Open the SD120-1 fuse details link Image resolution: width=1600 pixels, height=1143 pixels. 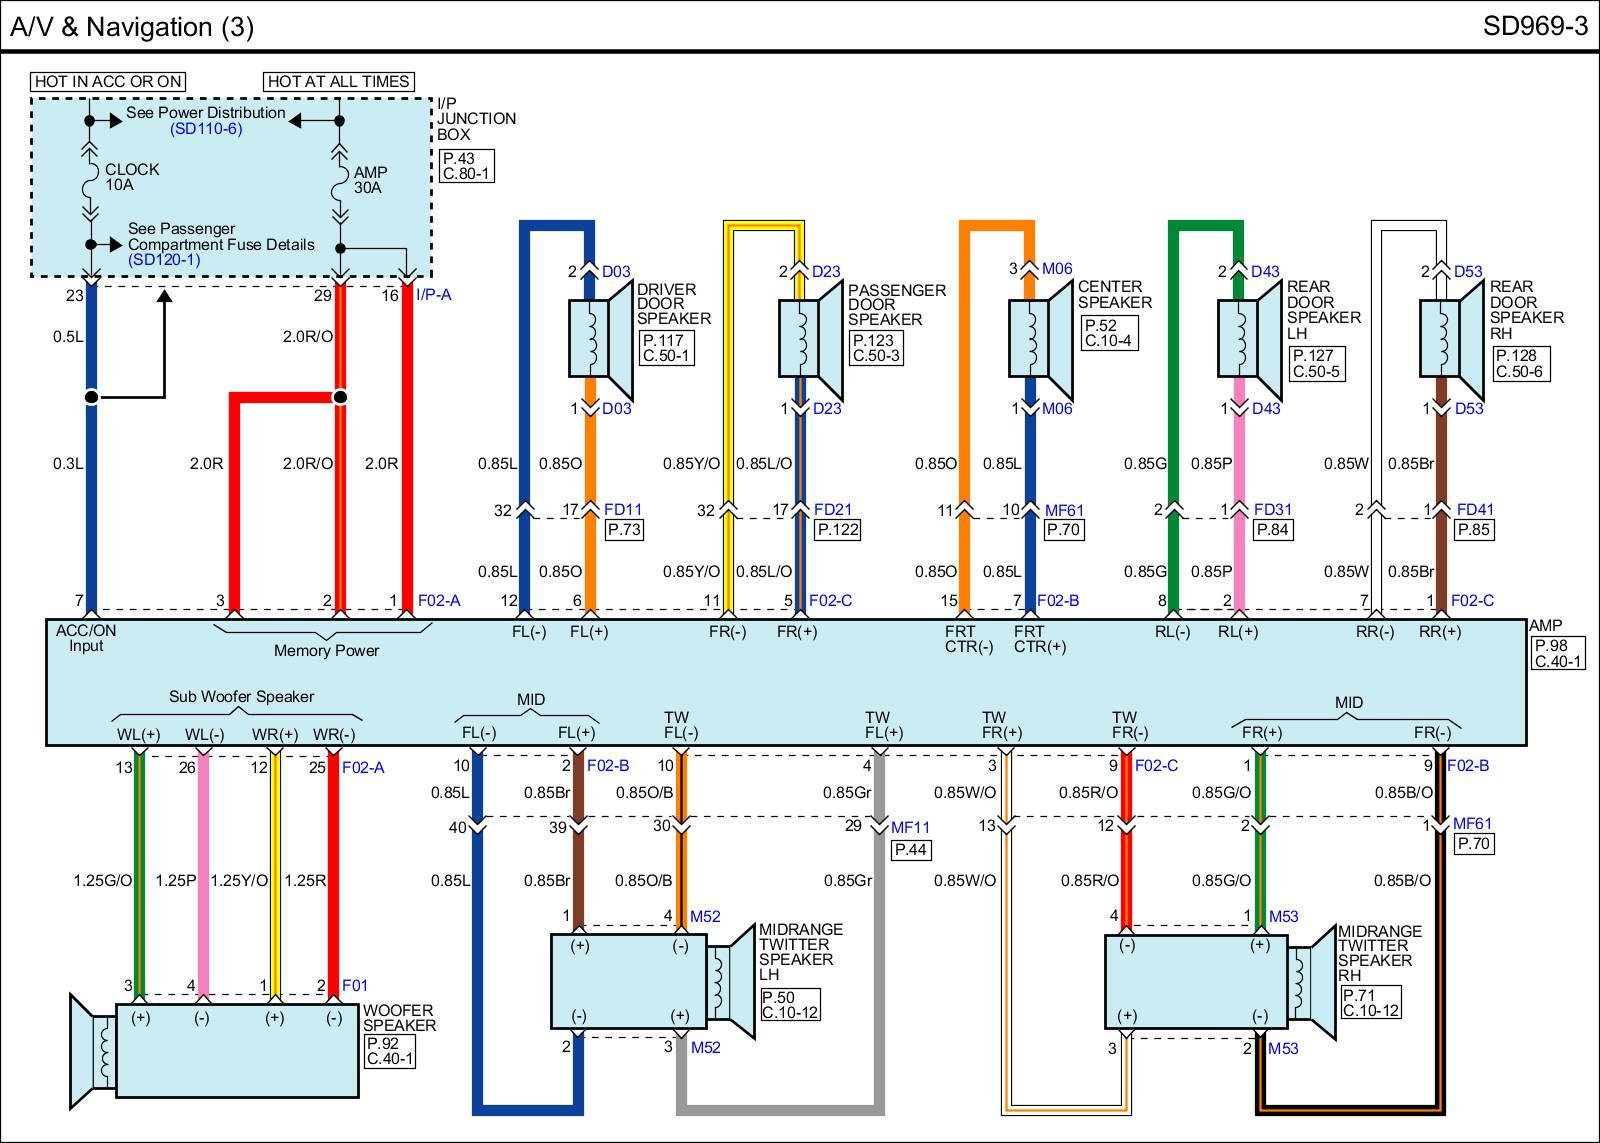point(164,260)
